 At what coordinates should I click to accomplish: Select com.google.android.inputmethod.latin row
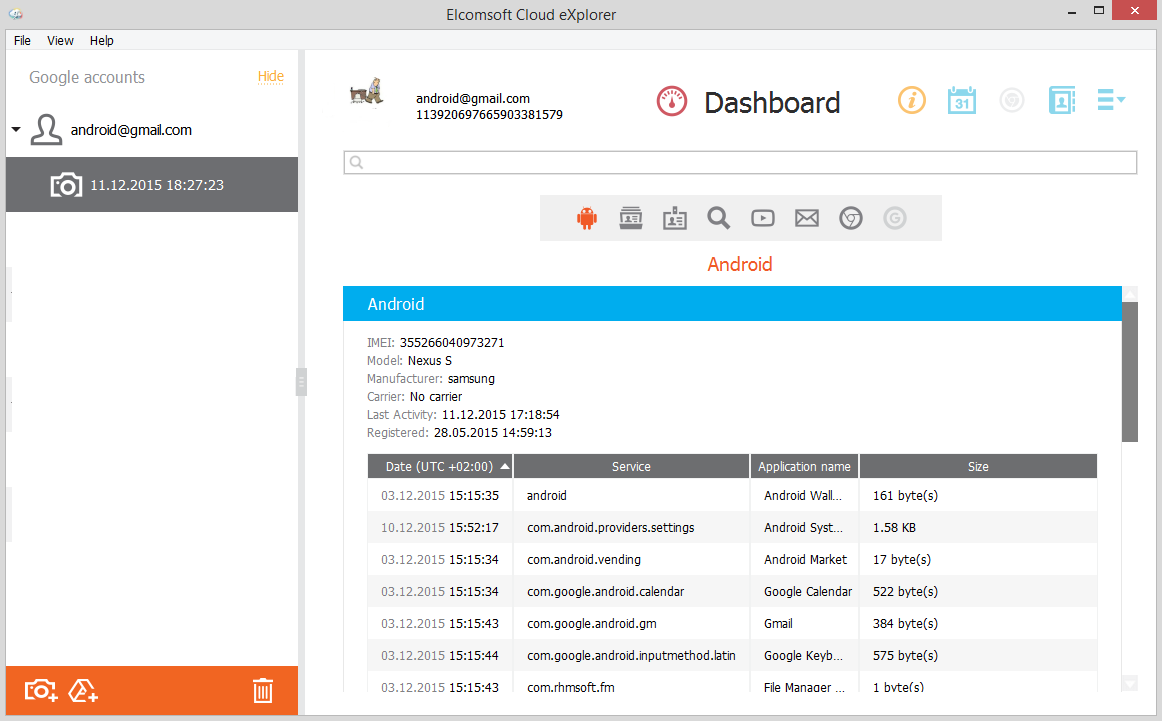732,655
